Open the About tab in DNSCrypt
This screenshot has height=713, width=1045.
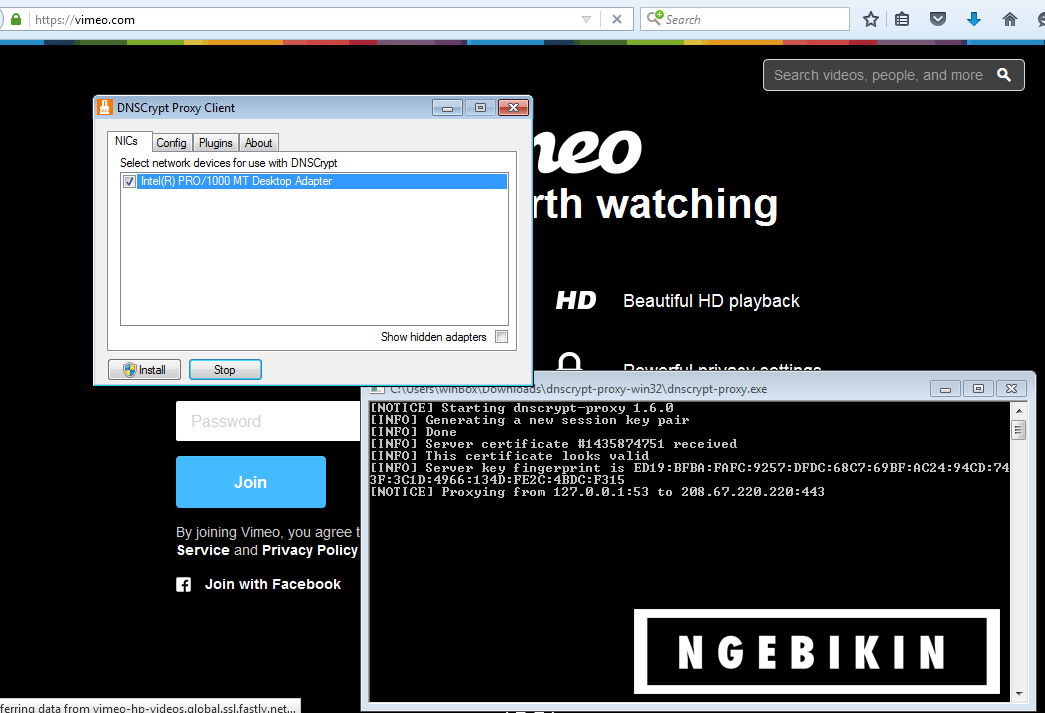258,143
